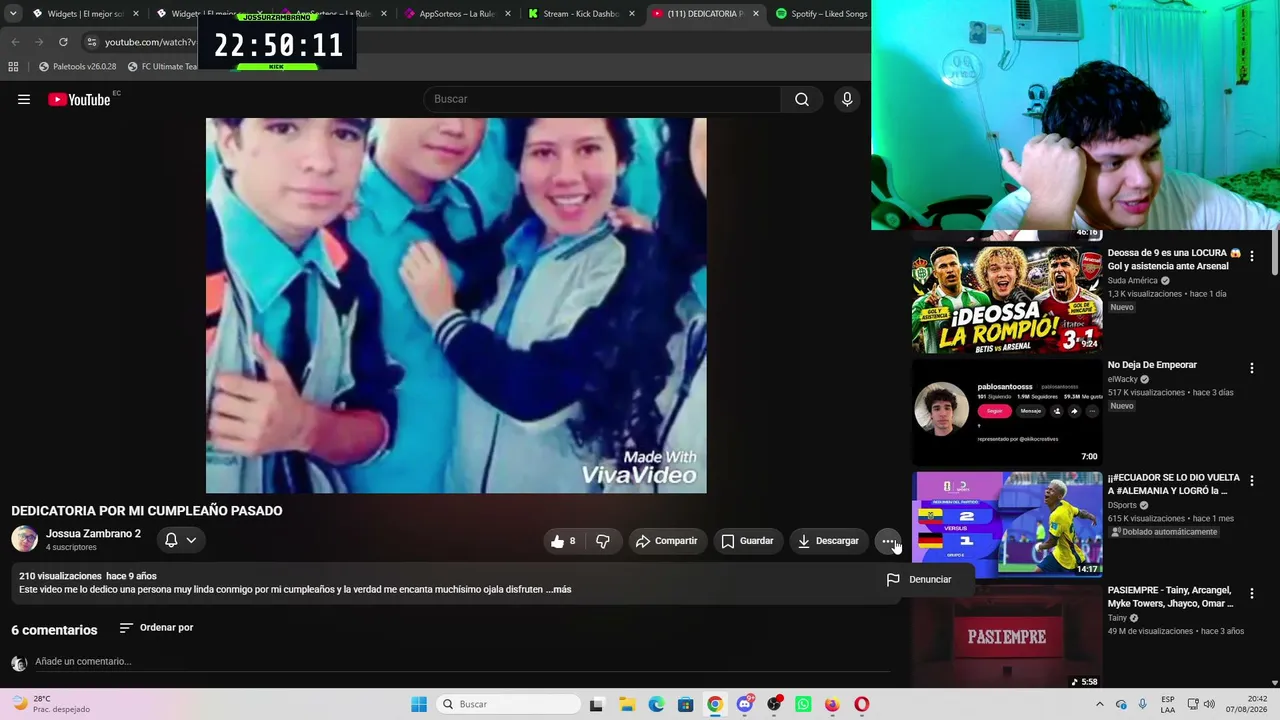Switch to OBS Studio on the taskbar
This screenshot has height=720, width=1280.
point(774,704)
